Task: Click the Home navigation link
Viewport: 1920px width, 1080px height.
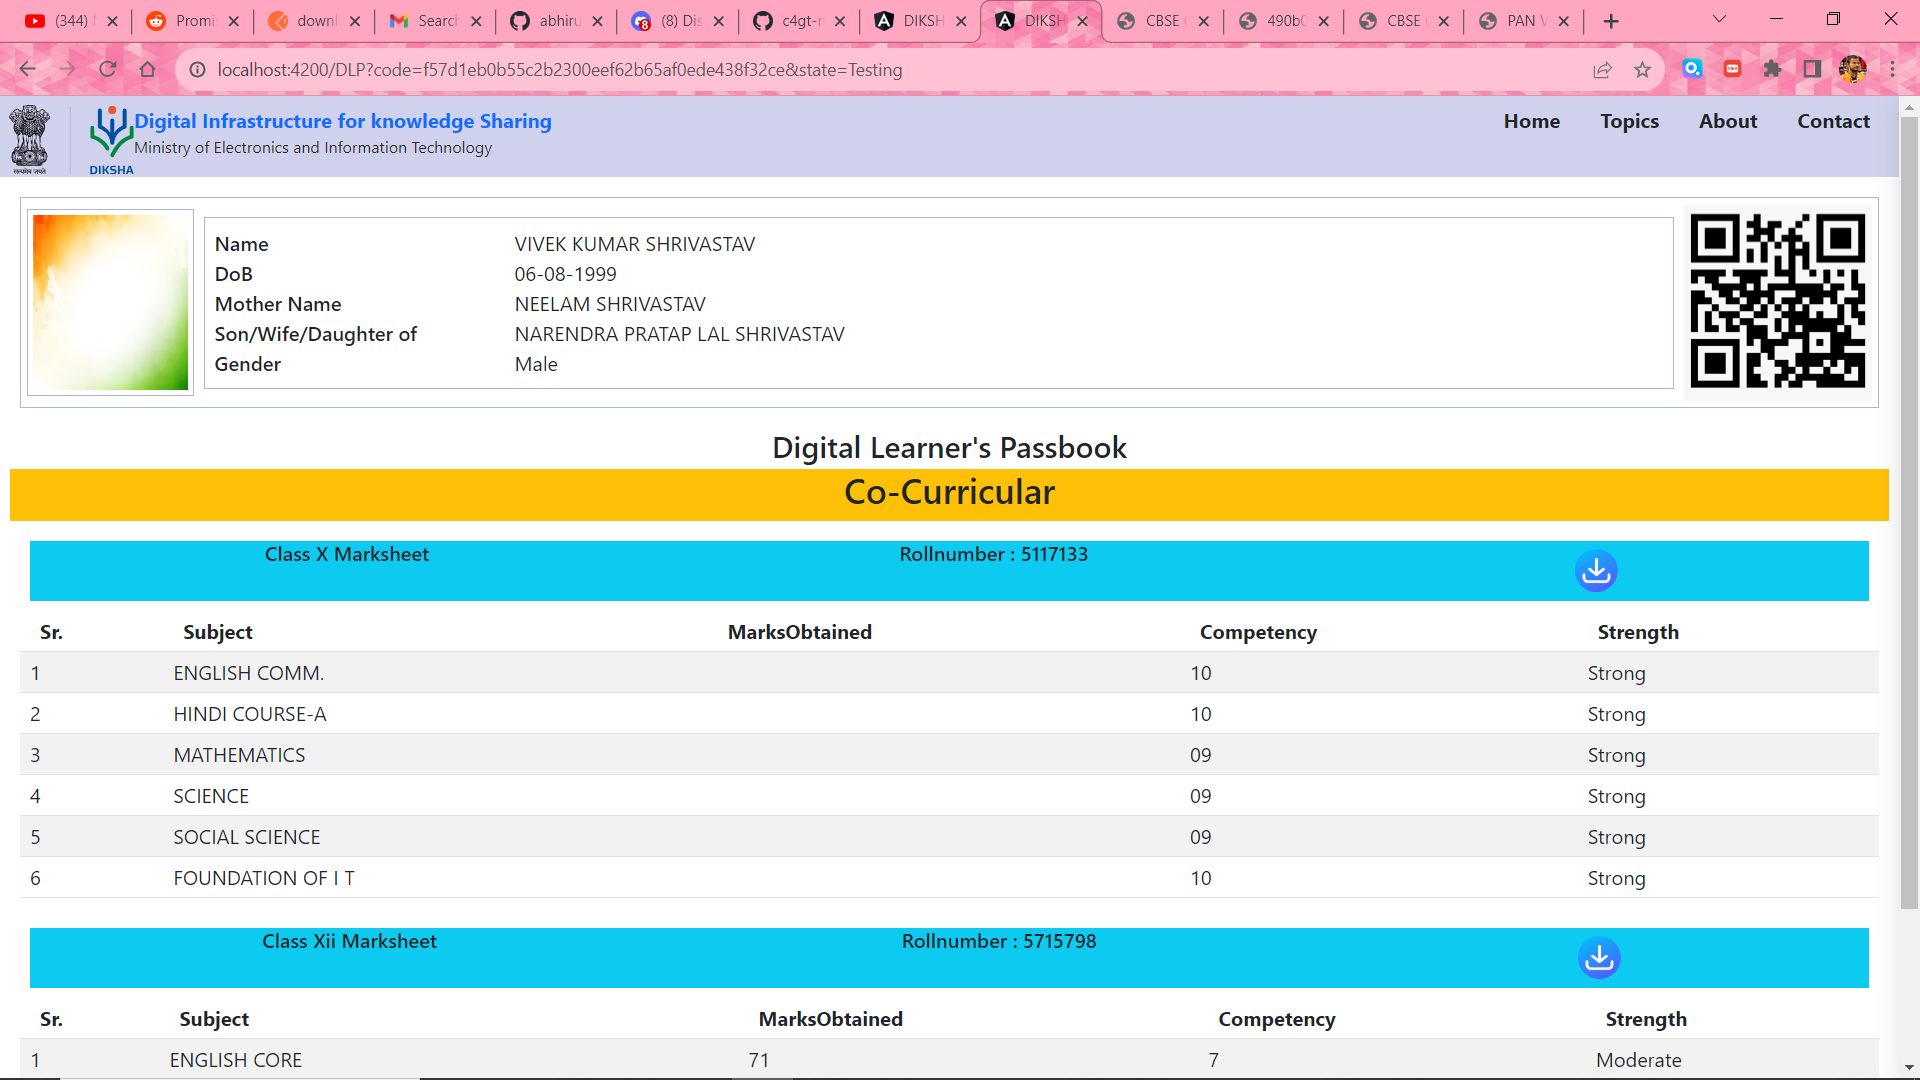Action: pyautogui.click(x=1531, y=121)
